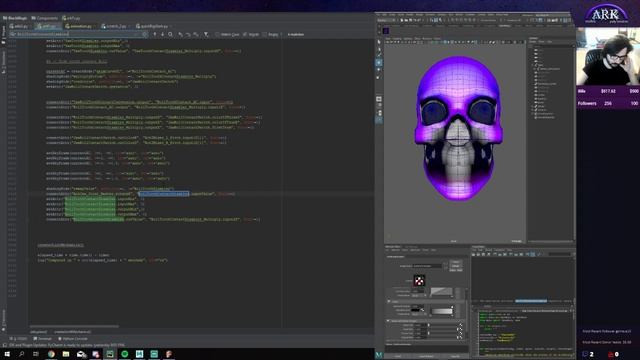Switch to the animation.py editor tab

pos(79,26)
